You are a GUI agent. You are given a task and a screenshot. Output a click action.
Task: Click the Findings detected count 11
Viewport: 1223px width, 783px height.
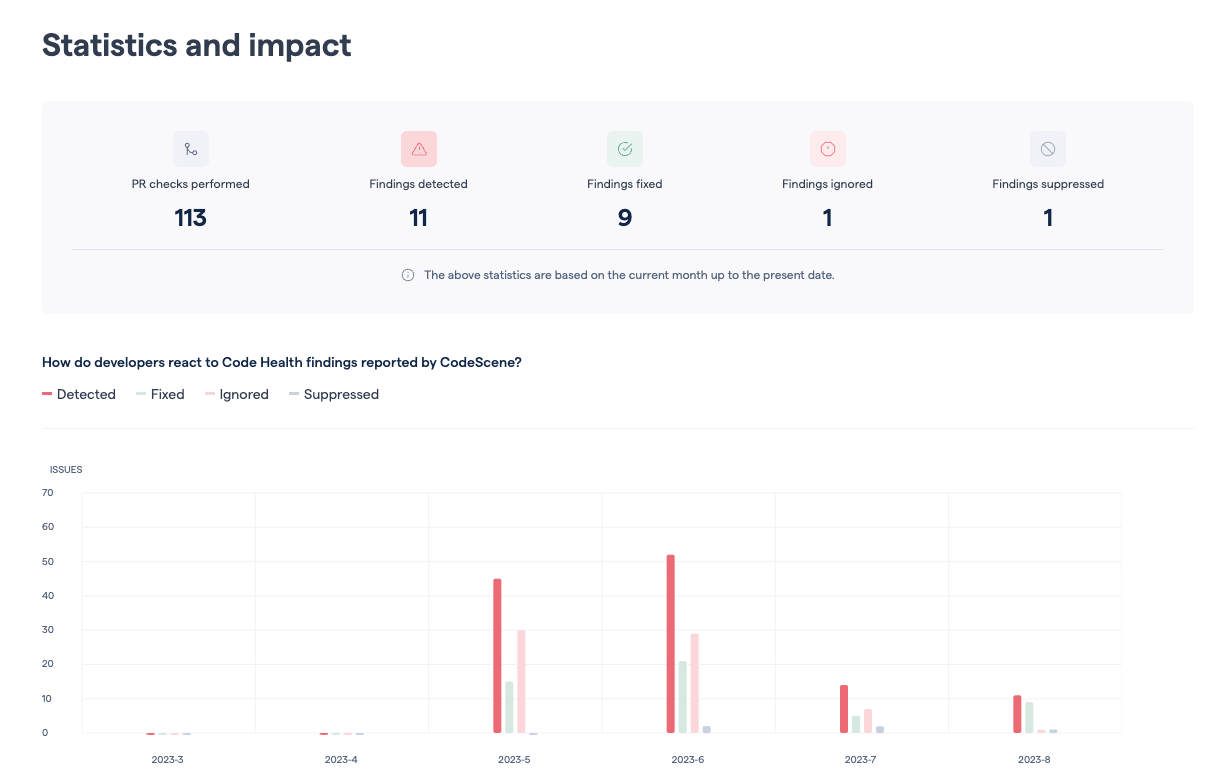[x=419, y=217]
